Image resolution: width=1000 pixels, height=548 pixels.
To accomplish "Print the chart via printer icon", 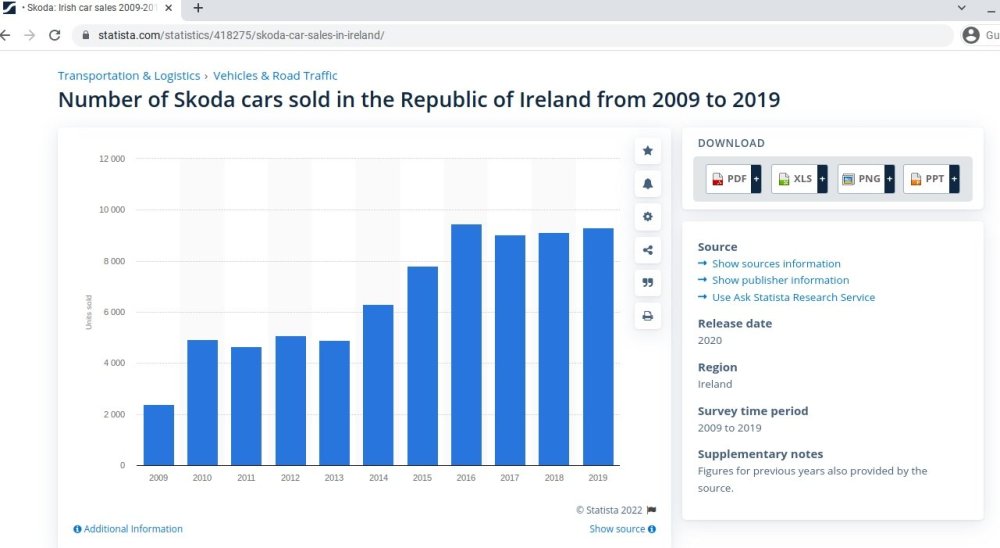I will tap(647, 316).
